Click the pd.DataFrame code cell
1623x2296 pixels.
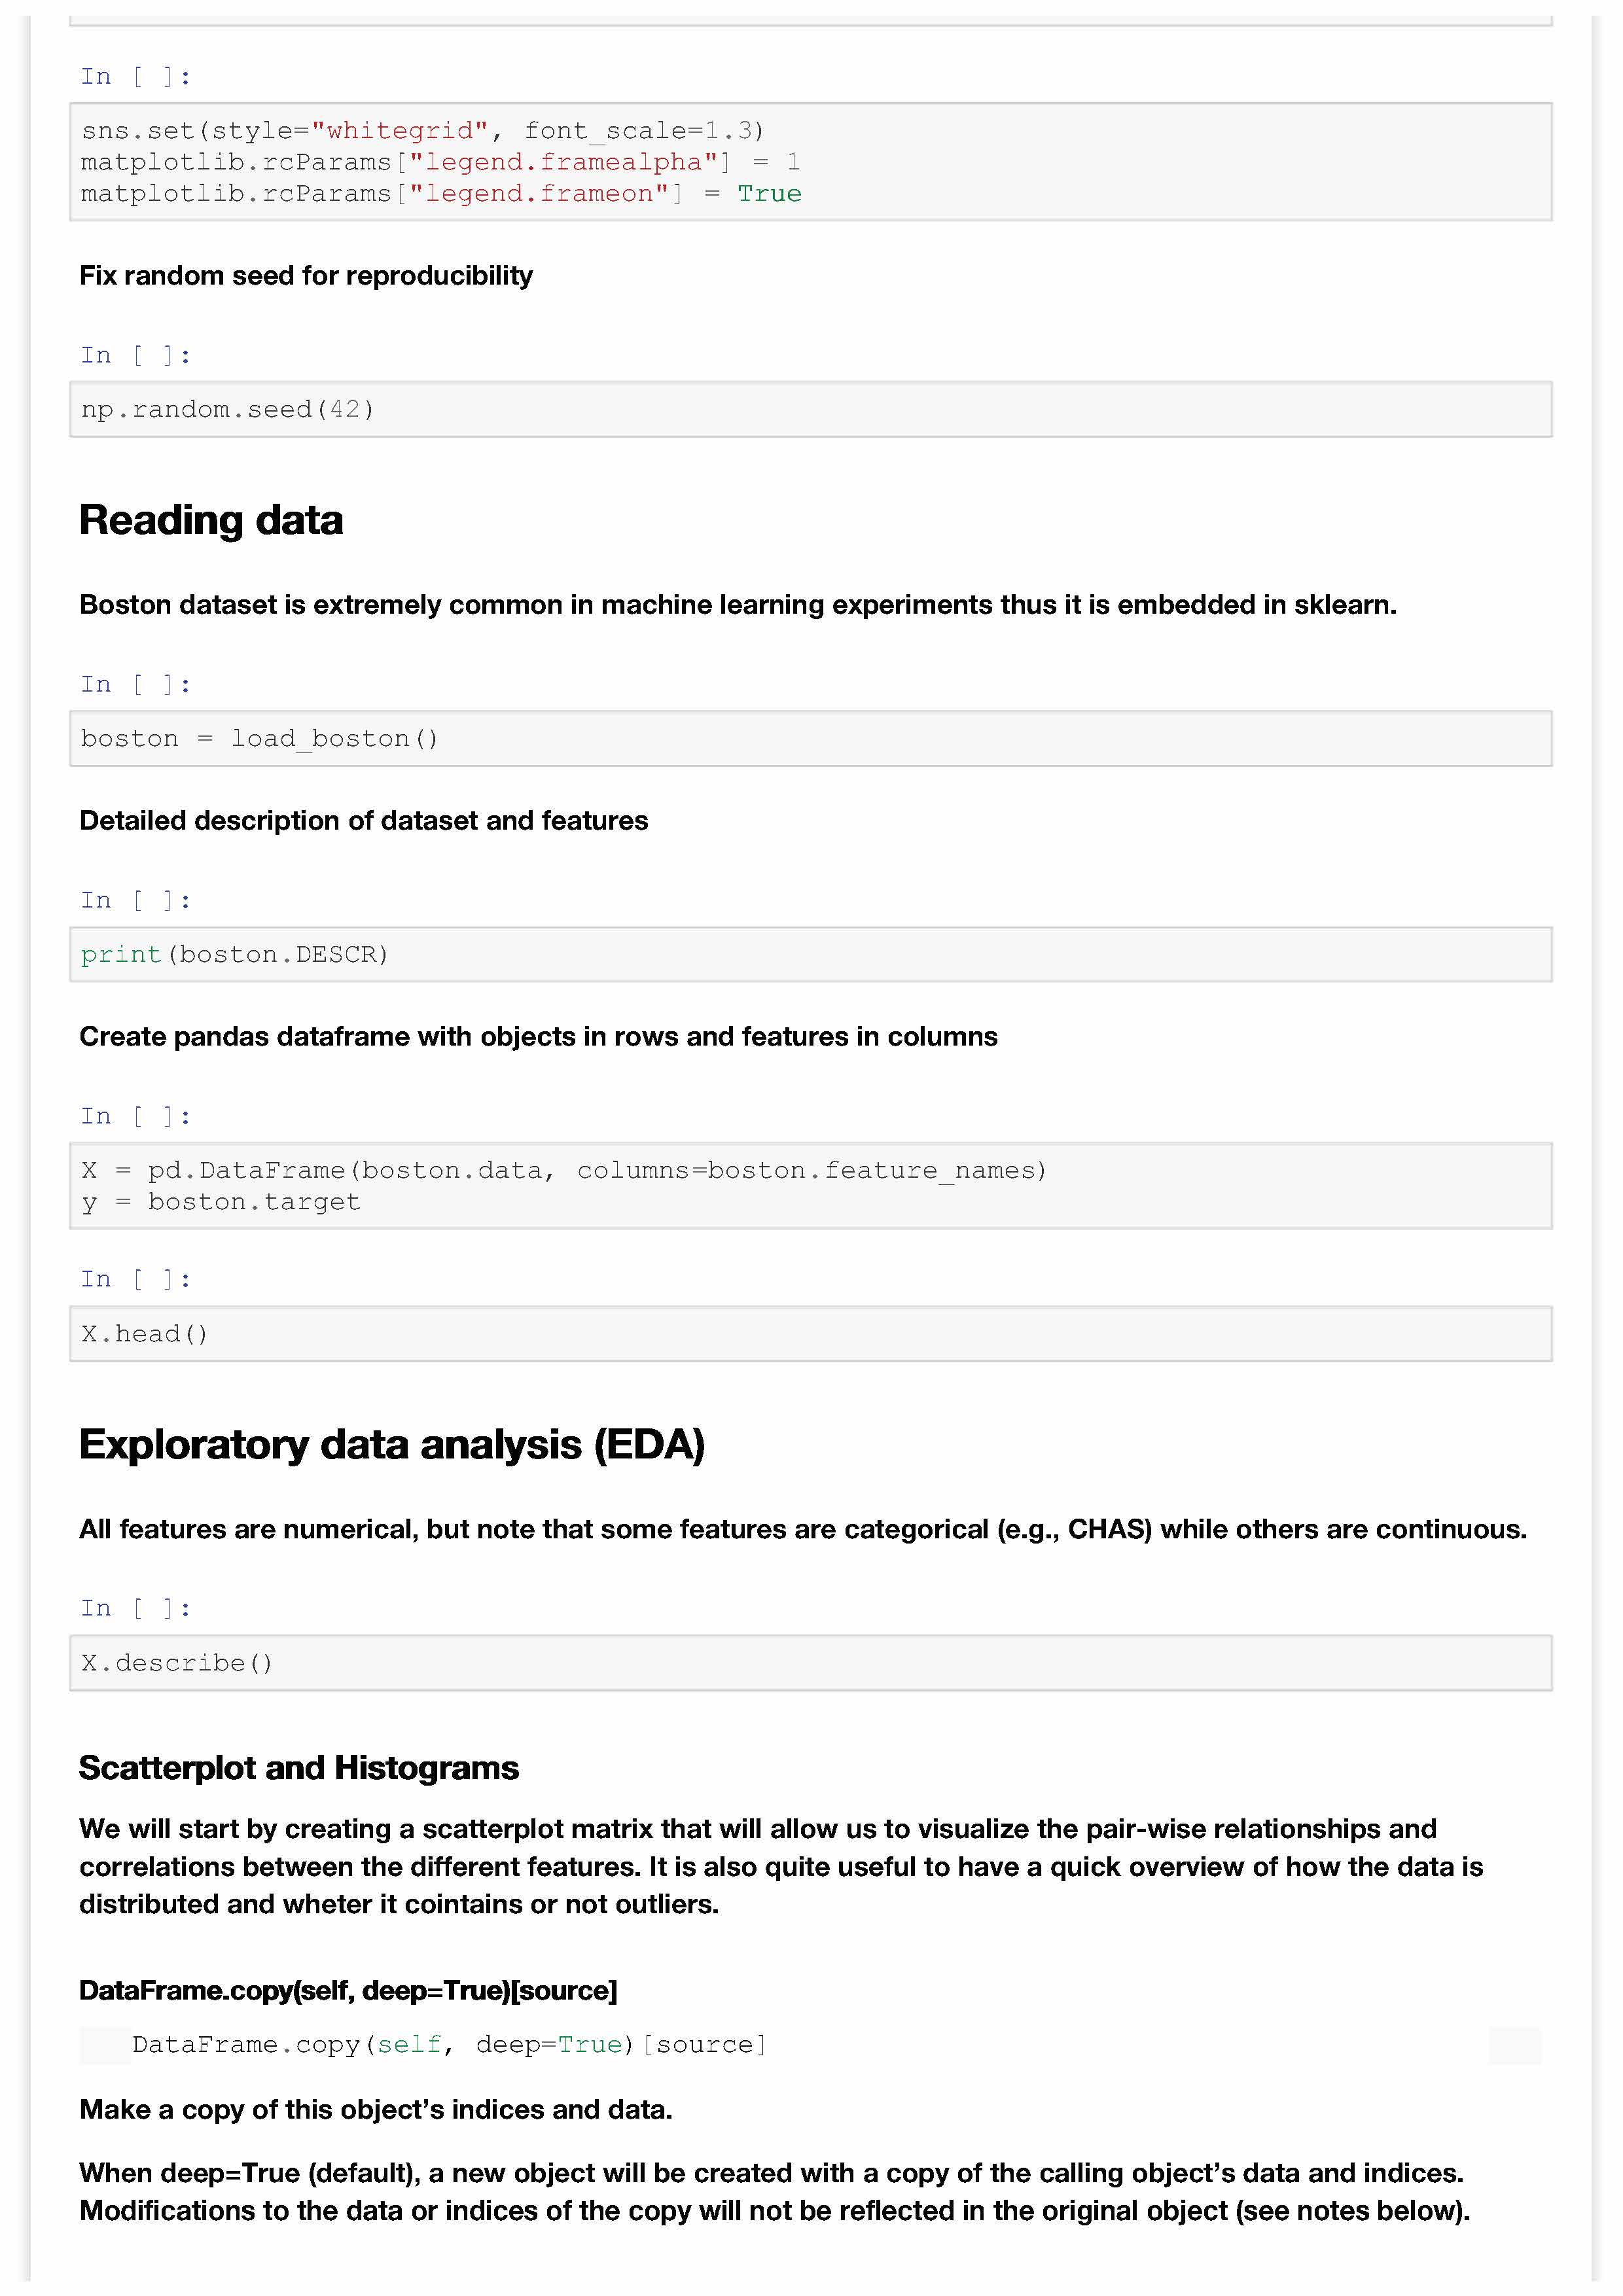pyautogui.click(x=810, y=1185)
